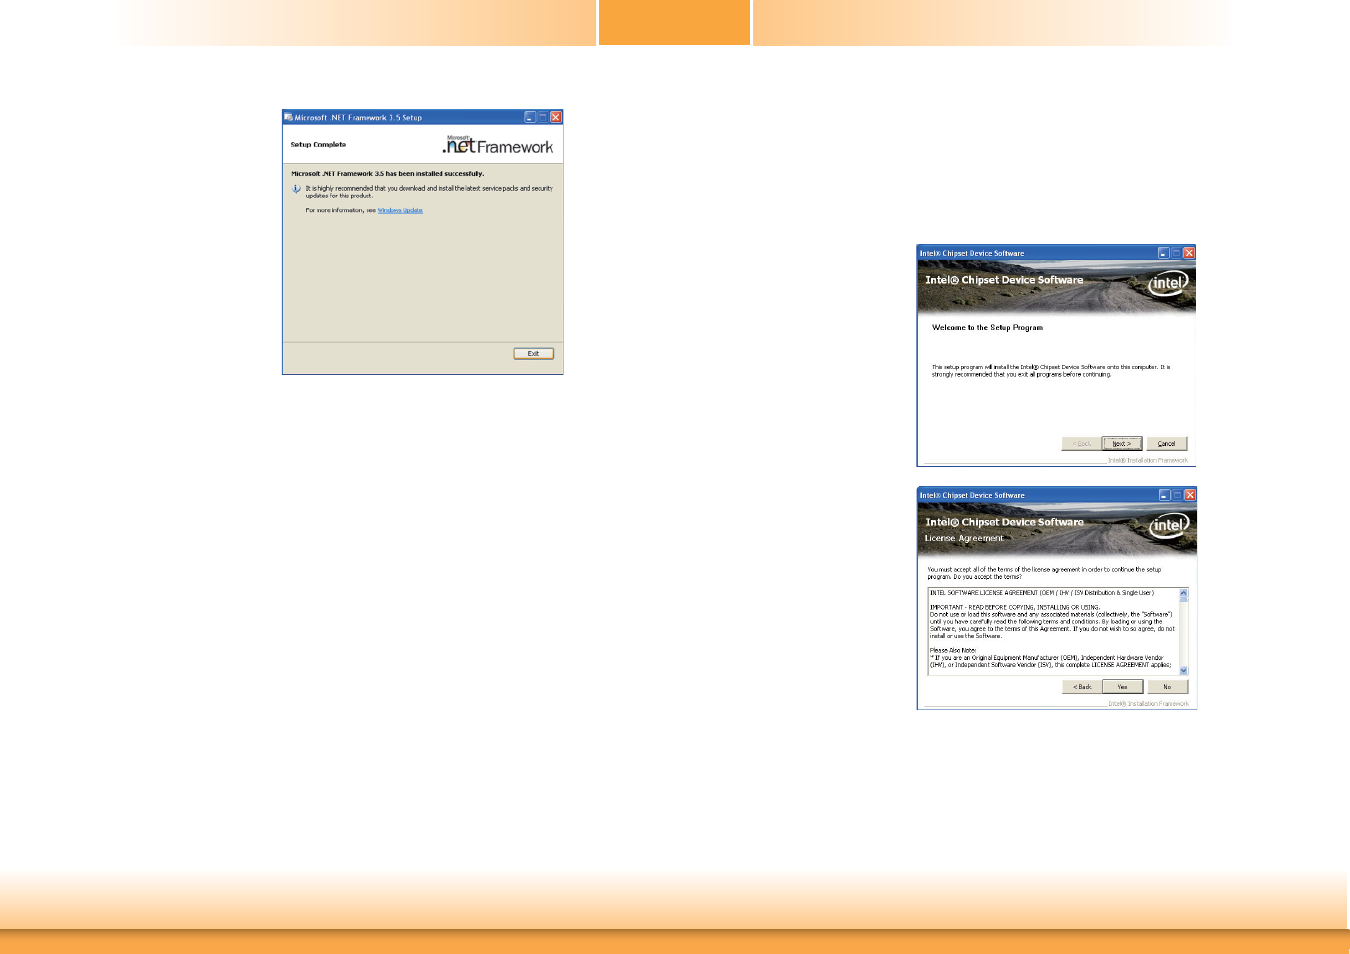The height and width of the screenshot is (954, 1350).
Task: Click 'Intel Installation Framework' footer in License dialog
Action: pyautogui.click(x=1149, y=704)
